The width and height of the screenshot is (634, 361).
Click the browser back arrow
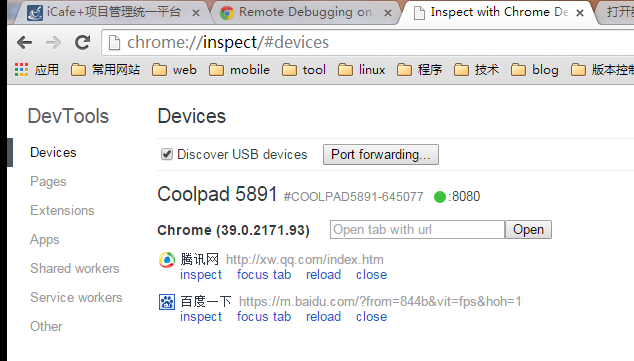pyautogui.click(x=25, y=42)
